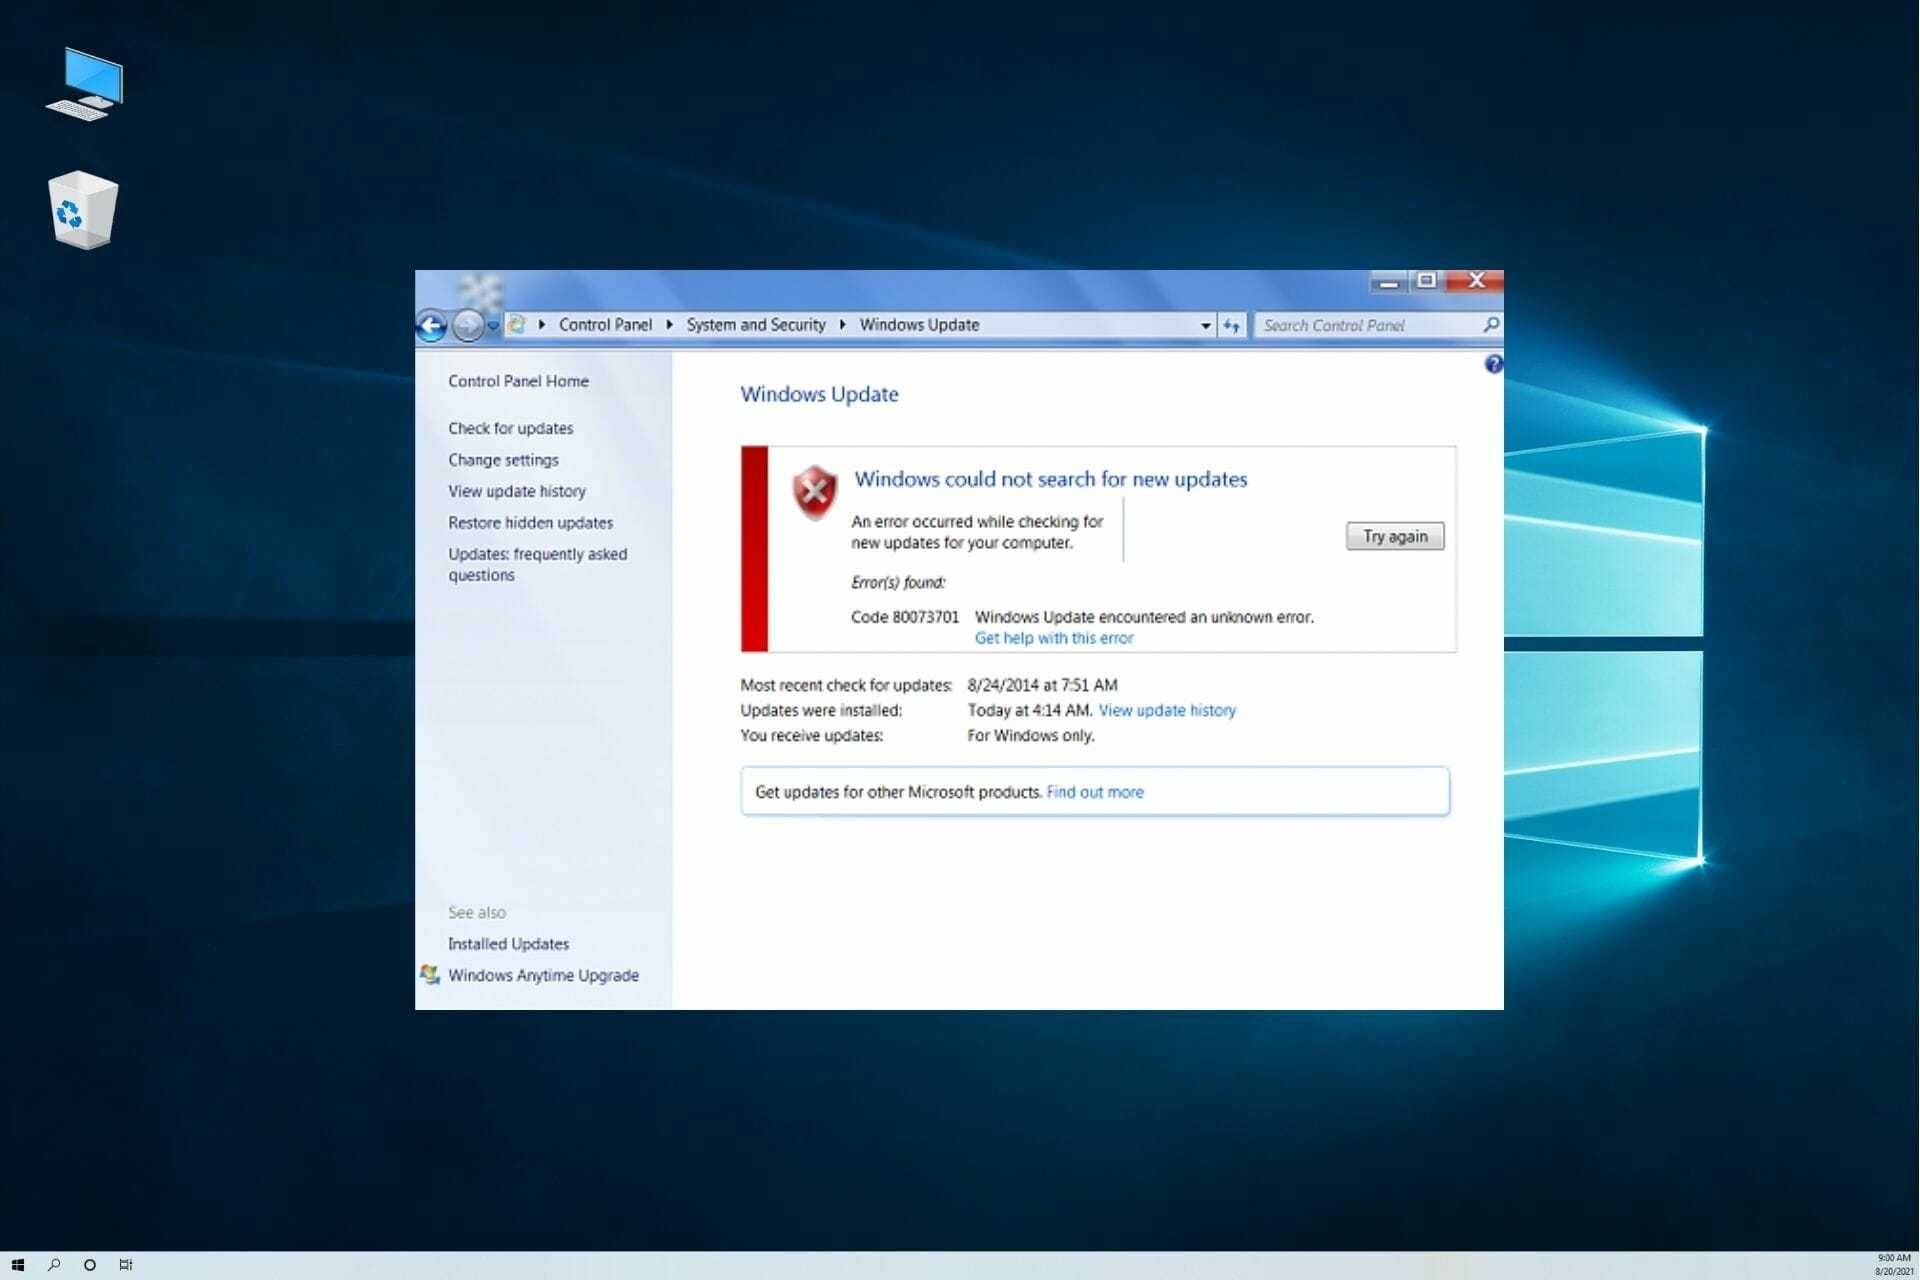This screenshot has width=1920, height=1280.
Task: Click the search magnifier icon
Action: 1491,325
